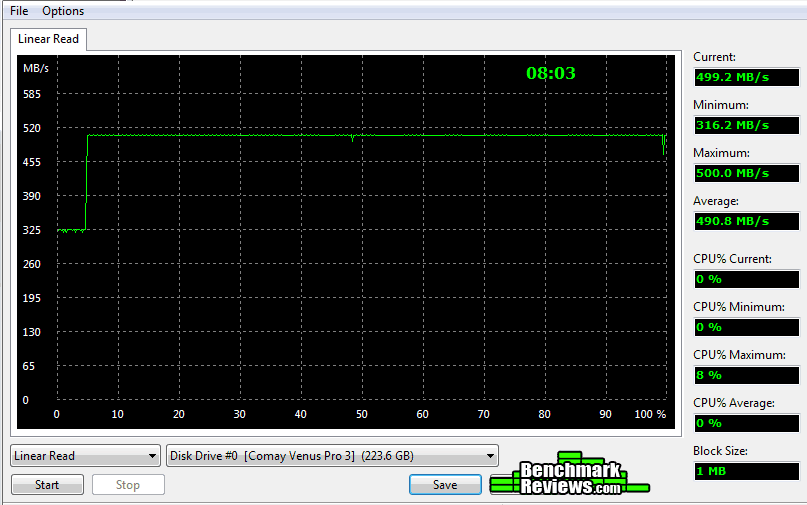
Task: Click the CPU% Minimum 0 % field
Action: pyautogui.click(x=746, y=327)
